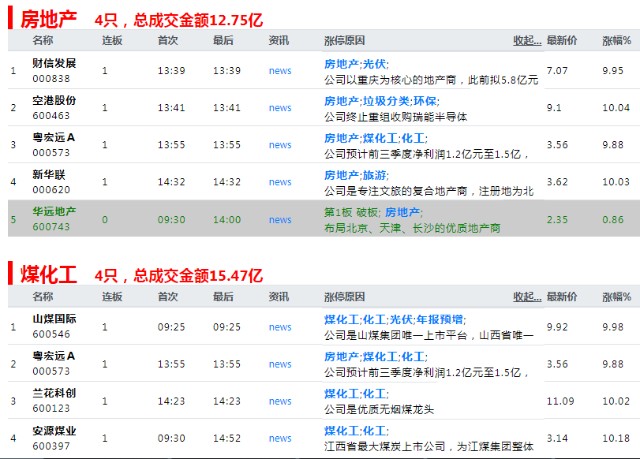Click first limit time 14:23 for 兰花科创

(x=171, y=401)
